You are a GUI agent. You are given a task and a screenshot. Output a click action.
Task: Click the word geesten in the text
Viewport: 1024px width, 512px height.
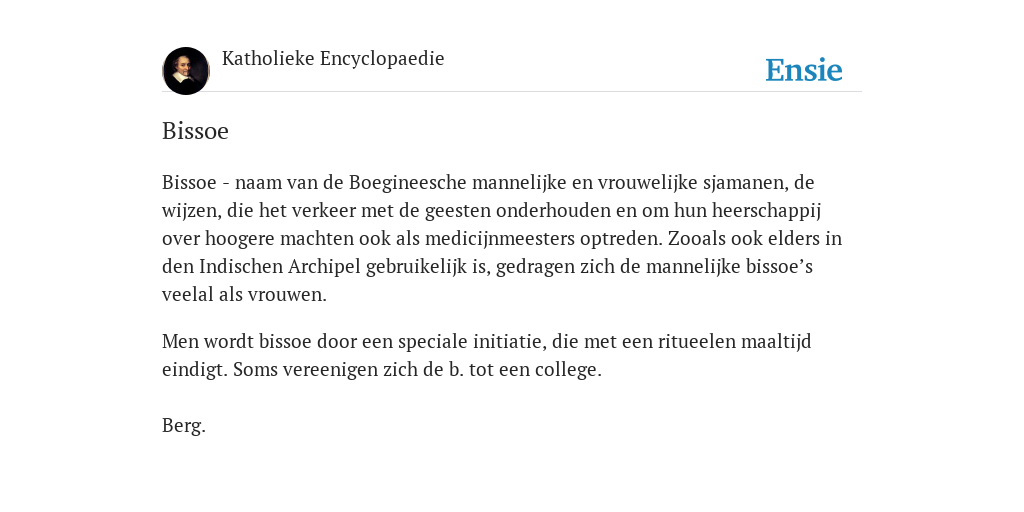(458, 210)
